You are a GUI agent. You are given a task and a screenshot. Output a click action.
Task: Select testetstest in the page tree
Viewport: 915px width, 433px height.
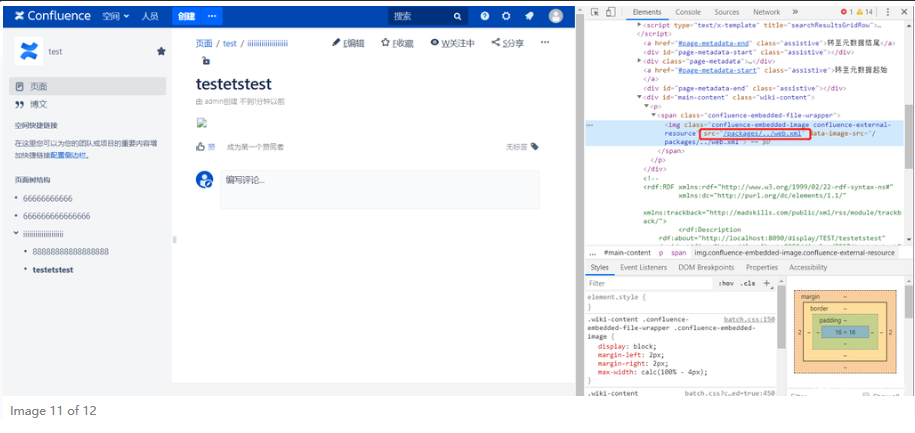coord(53,270)
